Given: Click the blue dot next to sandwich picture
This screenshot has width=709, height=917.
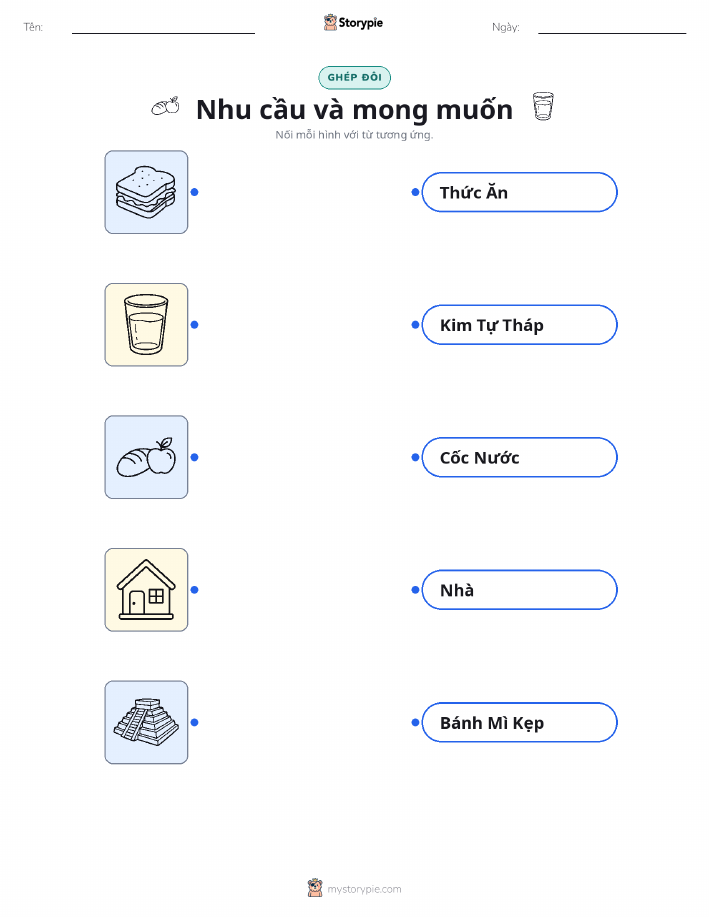Looking at the screenshot, I should point(195,192).
